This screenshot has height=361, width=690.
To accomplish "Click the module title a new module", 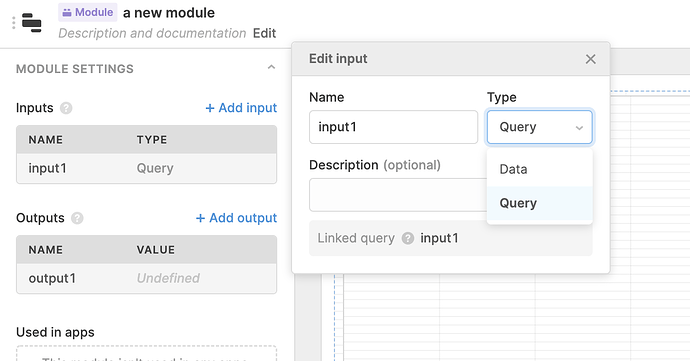I will 169,13.
